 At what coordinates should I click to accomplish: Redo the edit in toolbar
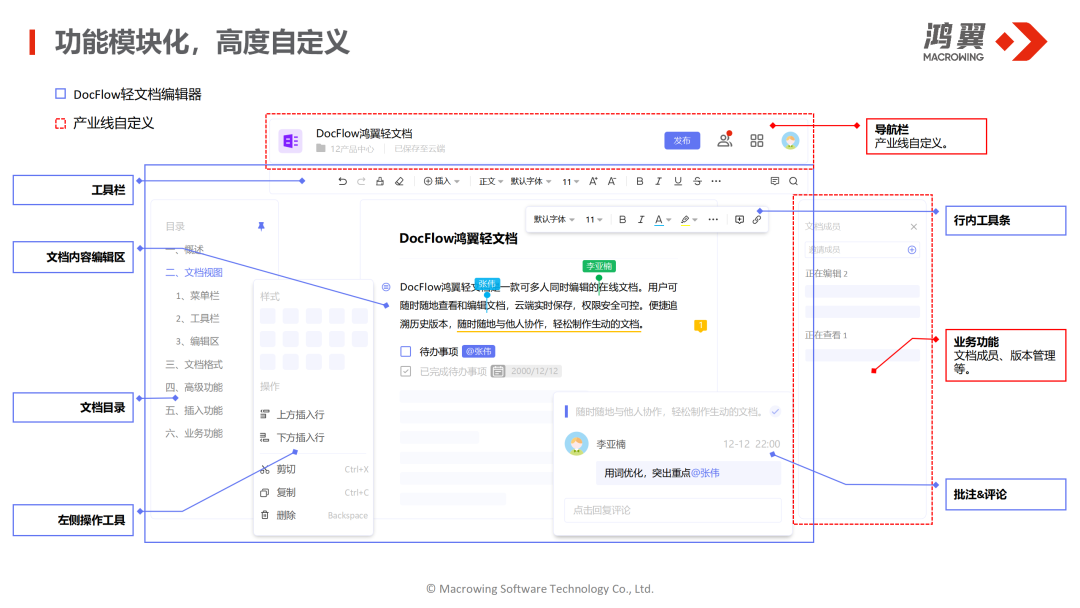[x=361, y=181]
